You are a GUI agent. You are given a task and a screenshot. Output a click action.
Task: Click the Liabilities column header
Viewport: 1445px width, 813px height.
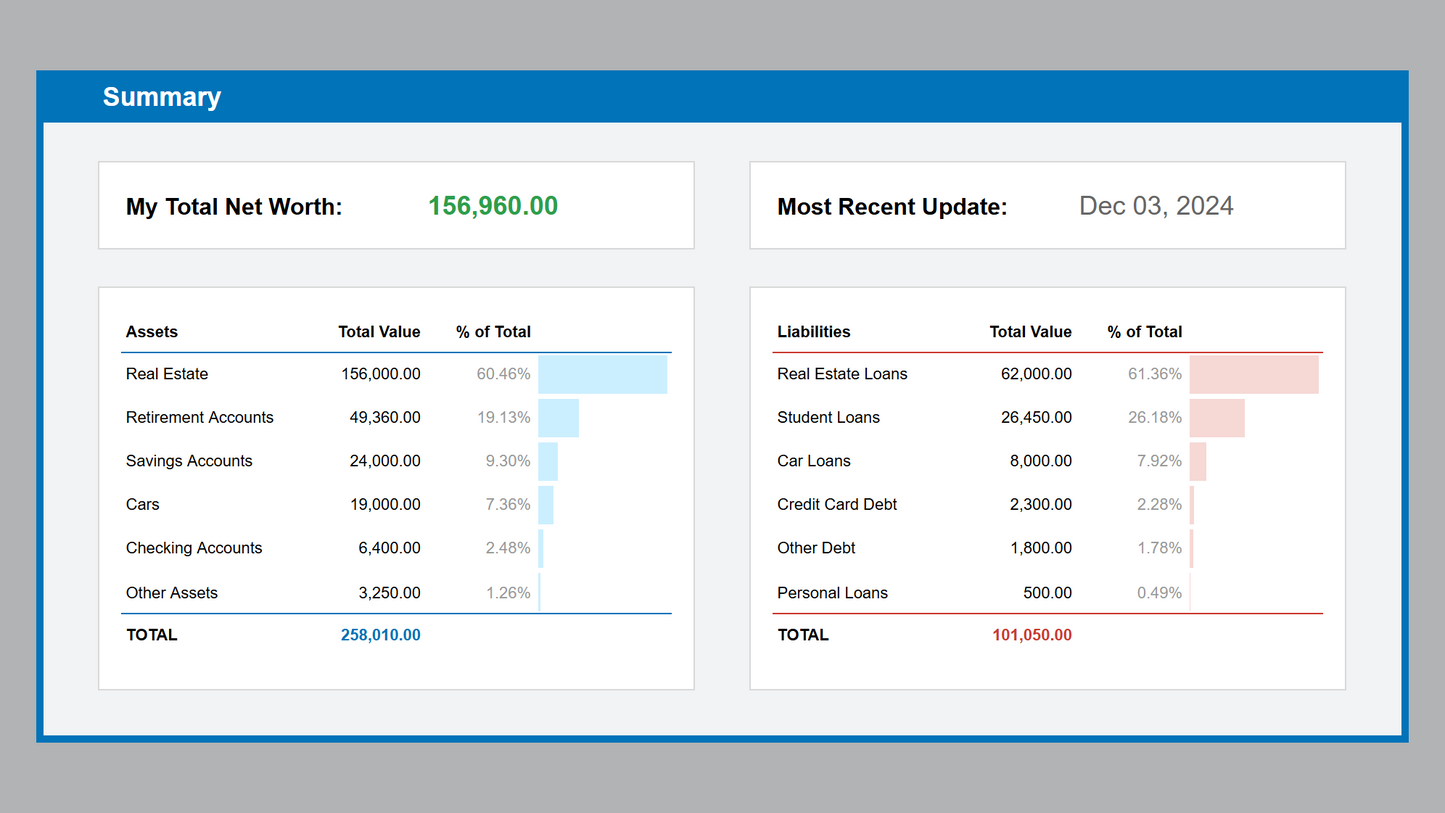click(814, 332)
